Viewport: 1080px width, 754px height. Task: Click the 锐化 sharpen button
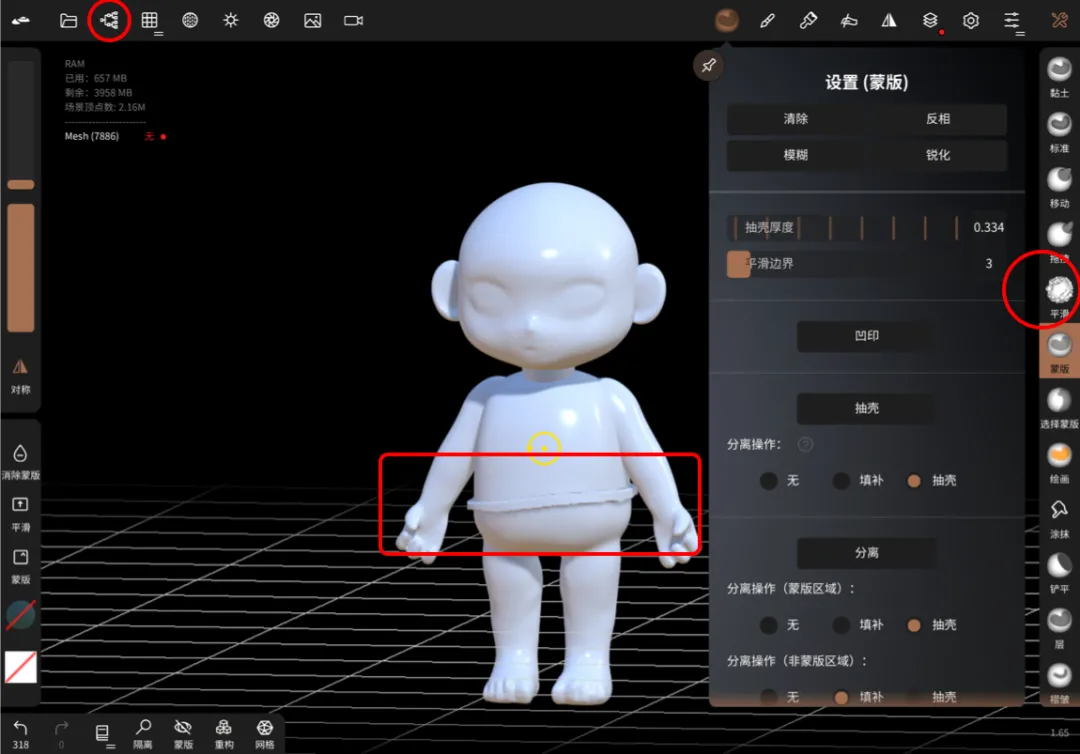[937, 155]
